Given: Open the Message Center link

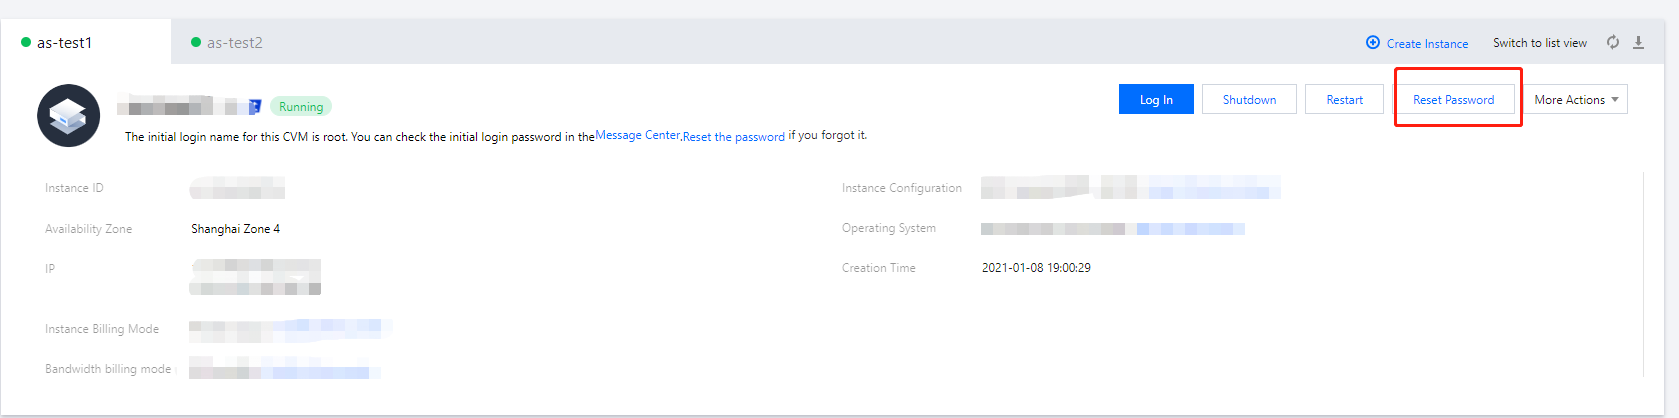Looking at the screenshot, I should [x=637, y=135].
